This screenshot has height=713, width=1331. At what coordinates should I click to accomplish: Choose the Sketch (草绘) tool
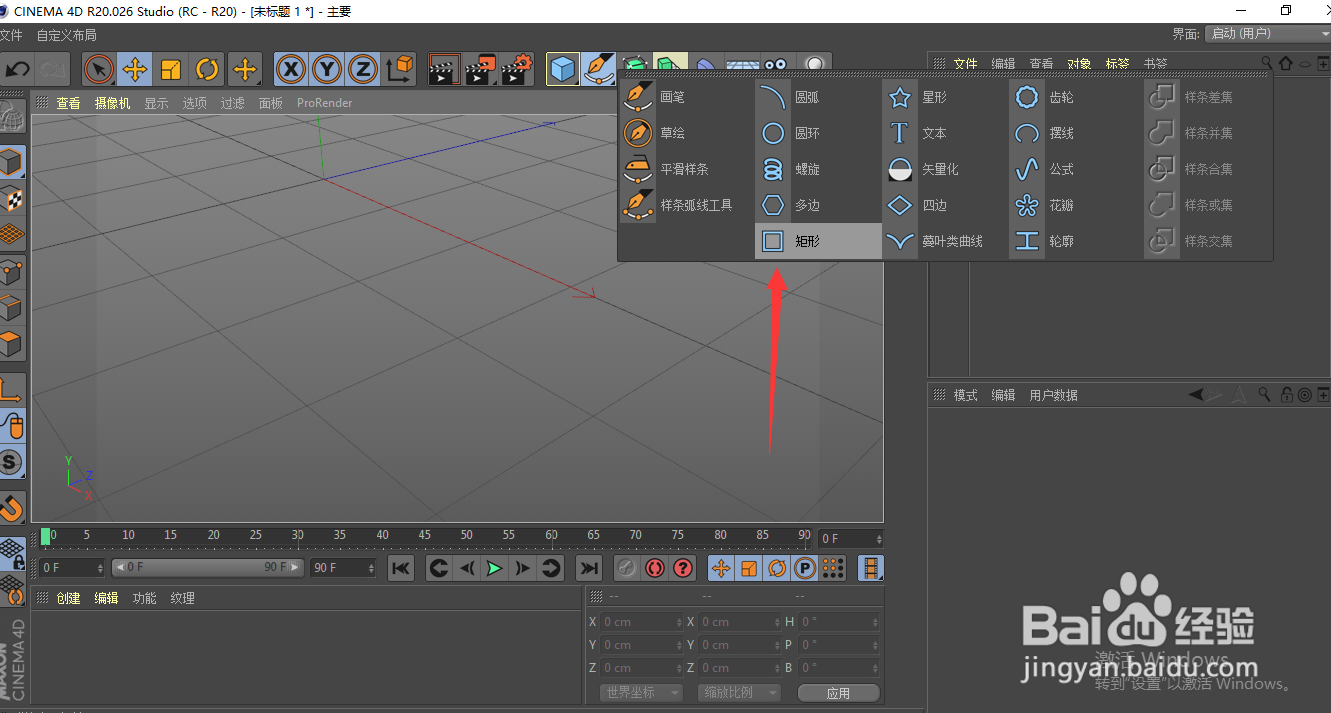tap(686, 133)
